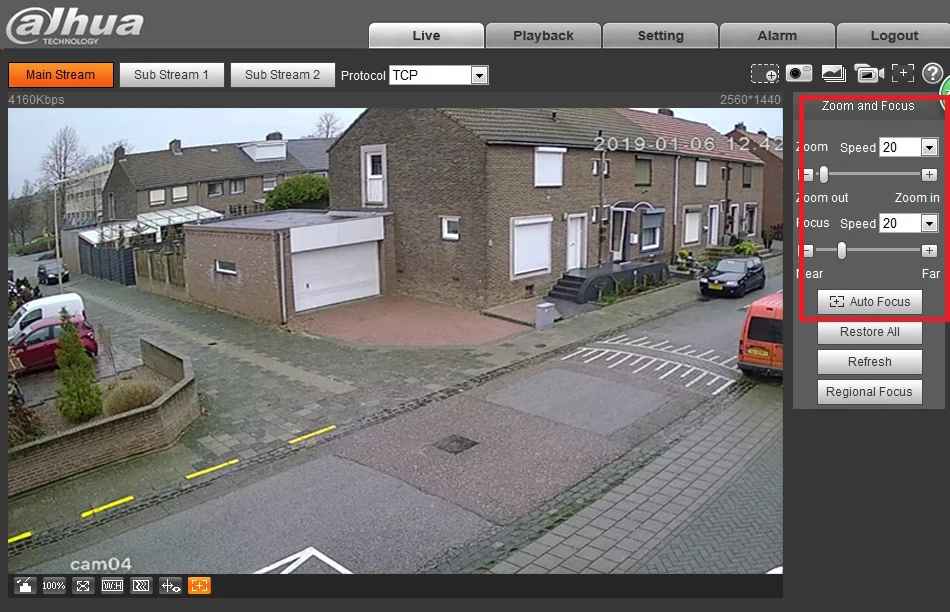The width and height of the screenshot is (950, 612).
Task: Click the triple snapshot icon
Action: pos(834,73)
